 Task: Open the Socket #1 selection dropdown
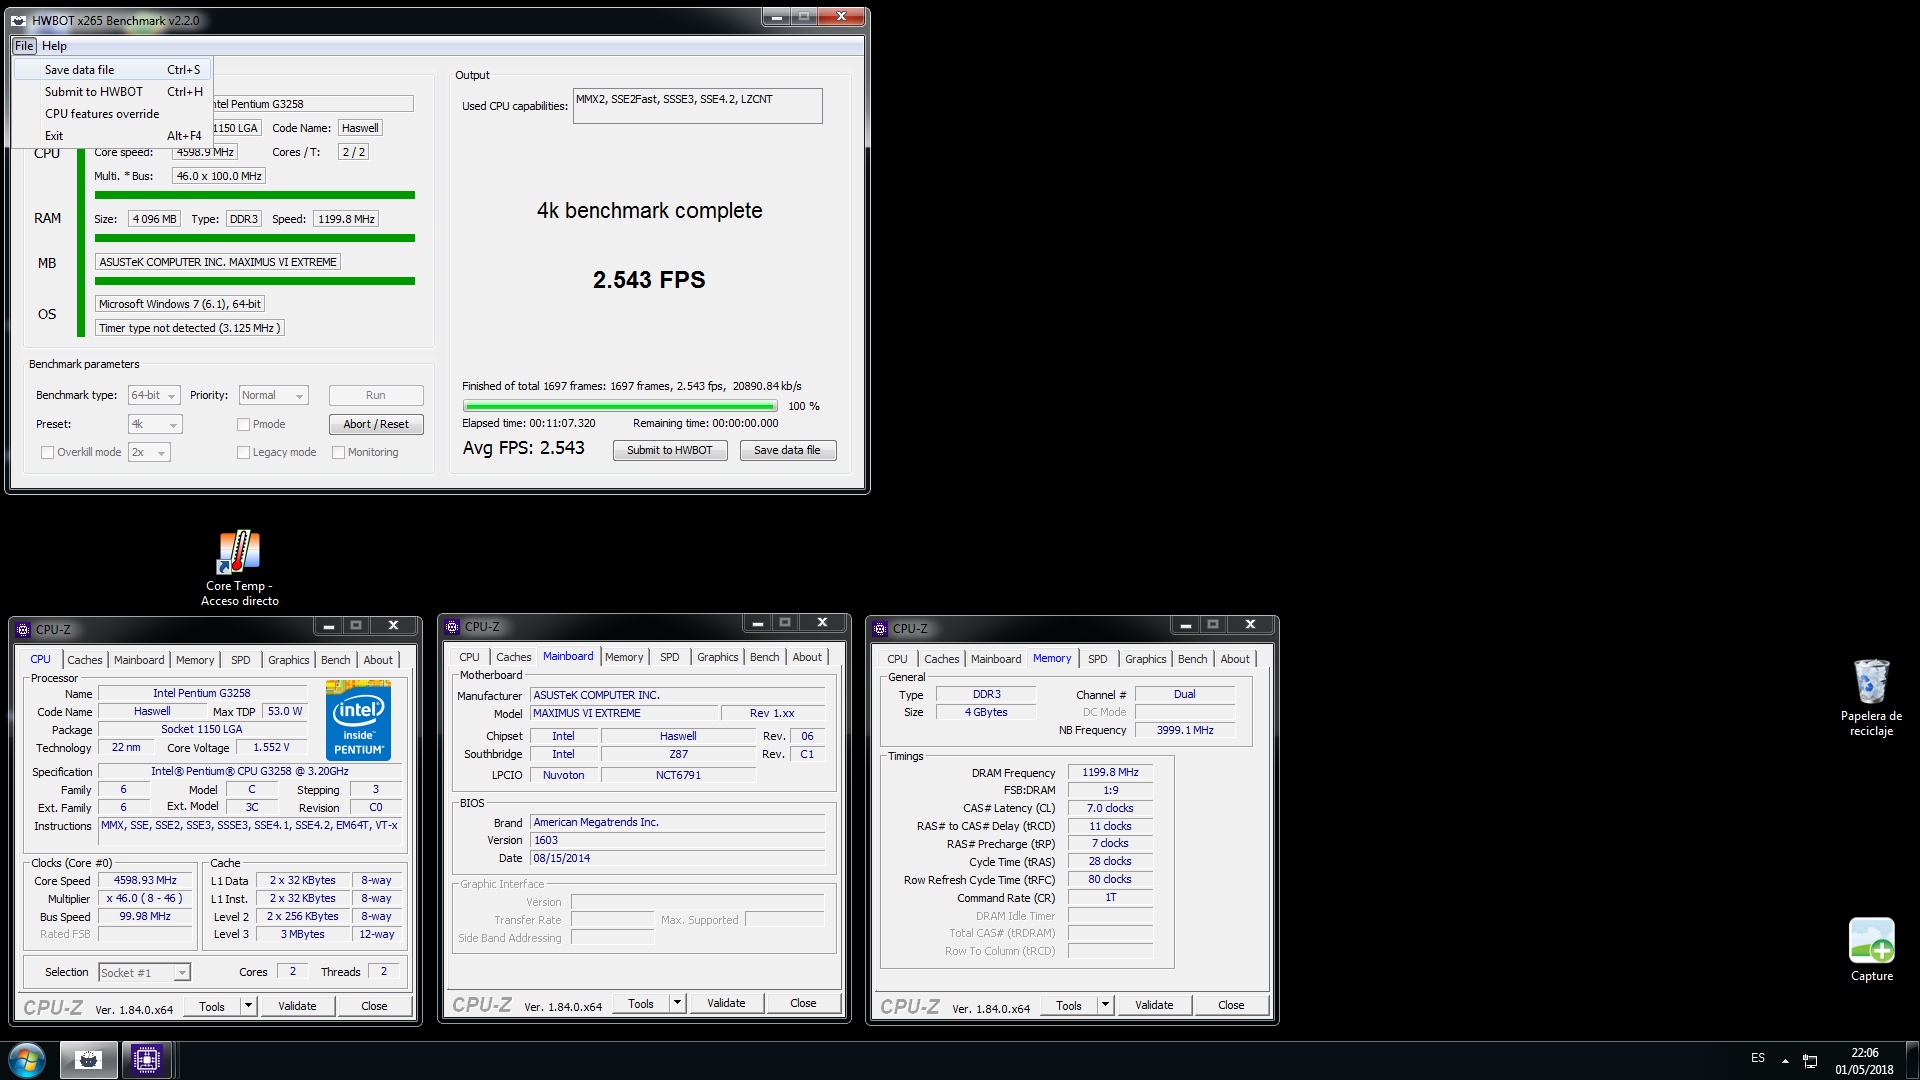(145, 972)
